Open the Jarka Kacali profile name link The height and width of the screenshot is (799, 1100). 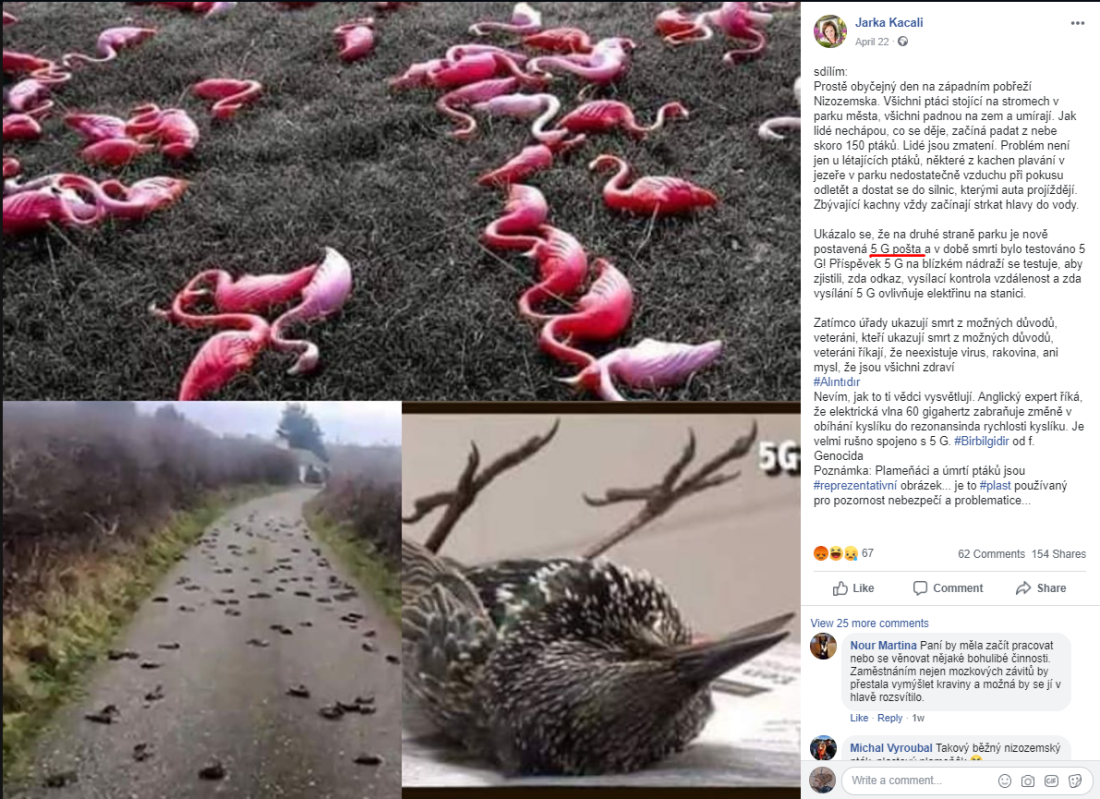pyautogui.click(x=889, y=22)
